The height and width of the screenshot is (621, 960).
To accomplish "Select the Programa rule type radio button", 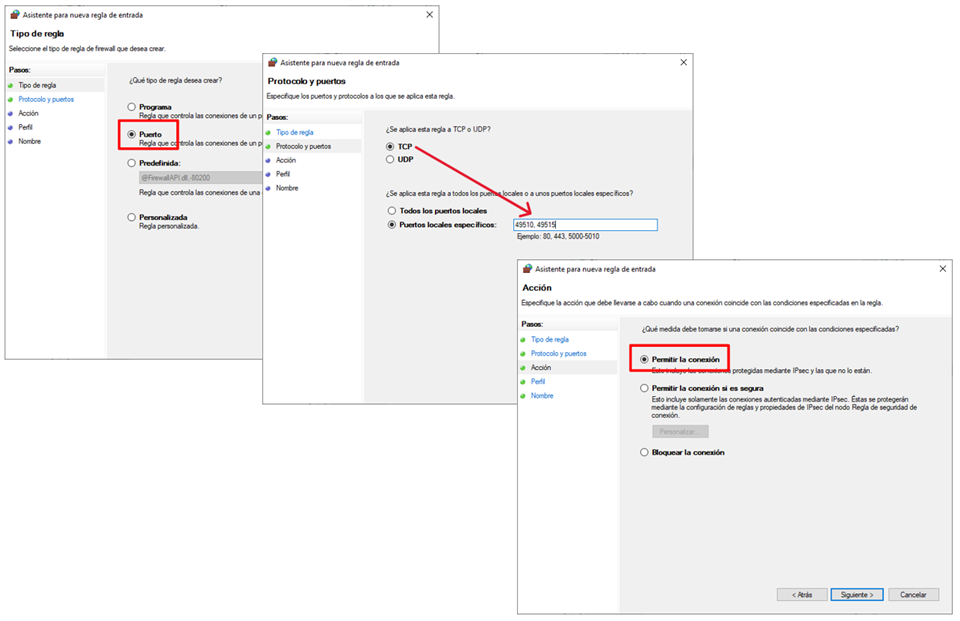I will pyautogui.click(x=131, y=107).
